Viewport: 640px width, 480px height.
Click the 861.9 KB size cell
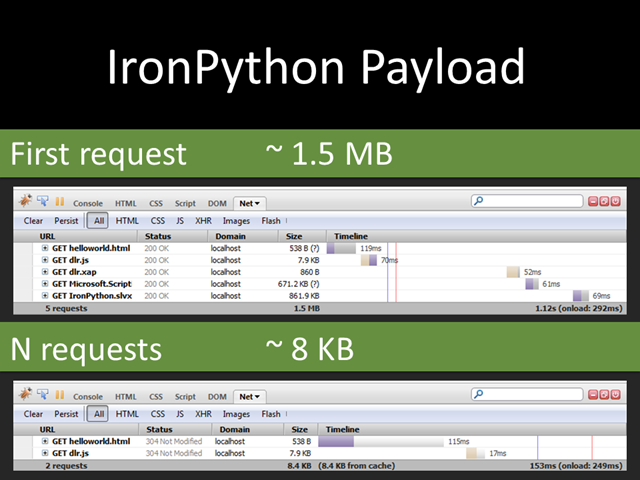(x=304, y=296)
